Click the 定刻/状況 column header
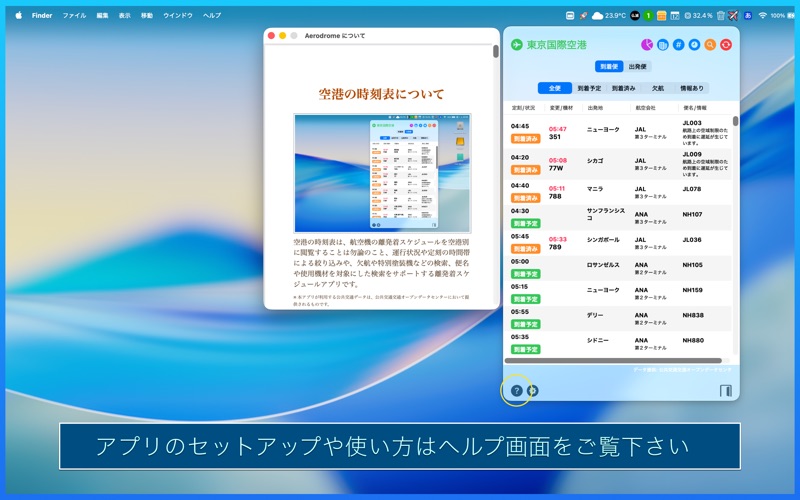The width and height of the screenshot is (800, 500). [523, 108]
